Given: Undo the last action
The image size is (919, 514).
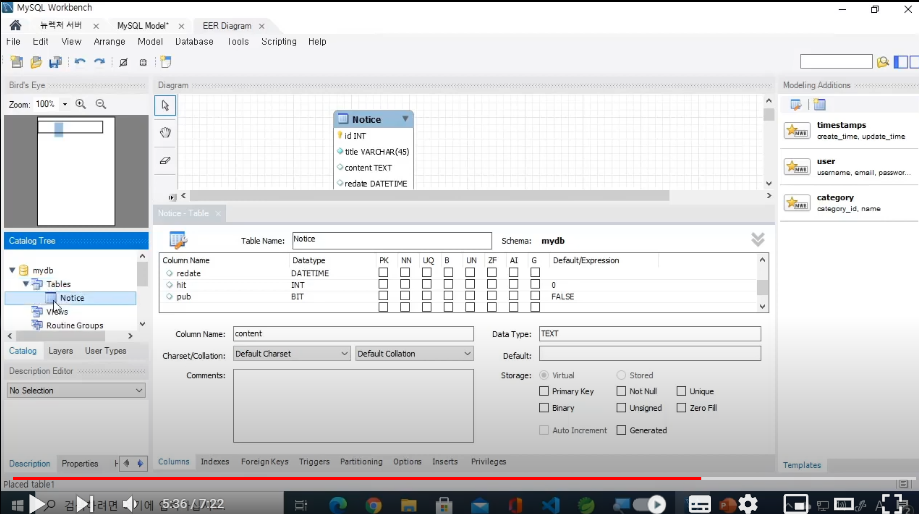Looking at the screenshot, I should [80, 62].
